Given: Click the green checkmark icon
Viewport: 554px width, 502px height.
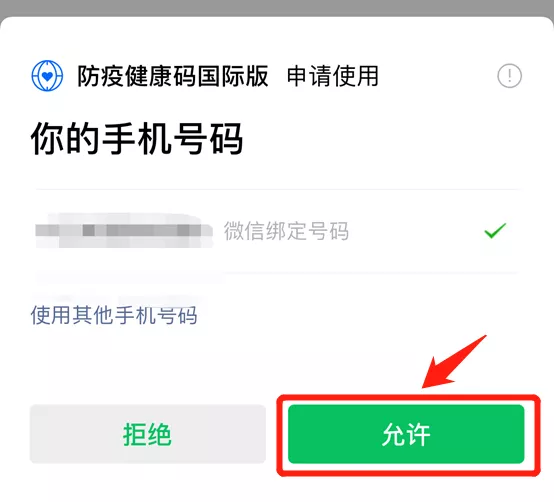Looking at the screenshot, I should [495, 231].
